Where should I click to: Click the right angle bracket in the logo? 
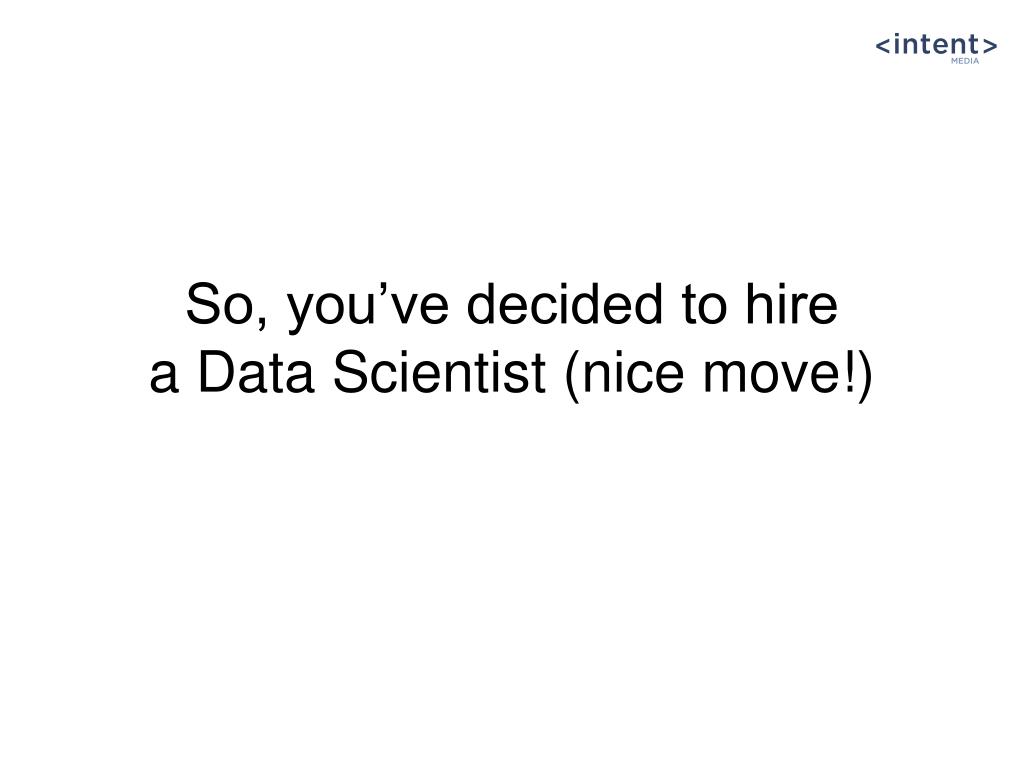pyautogui.click(x=989, y=45)
